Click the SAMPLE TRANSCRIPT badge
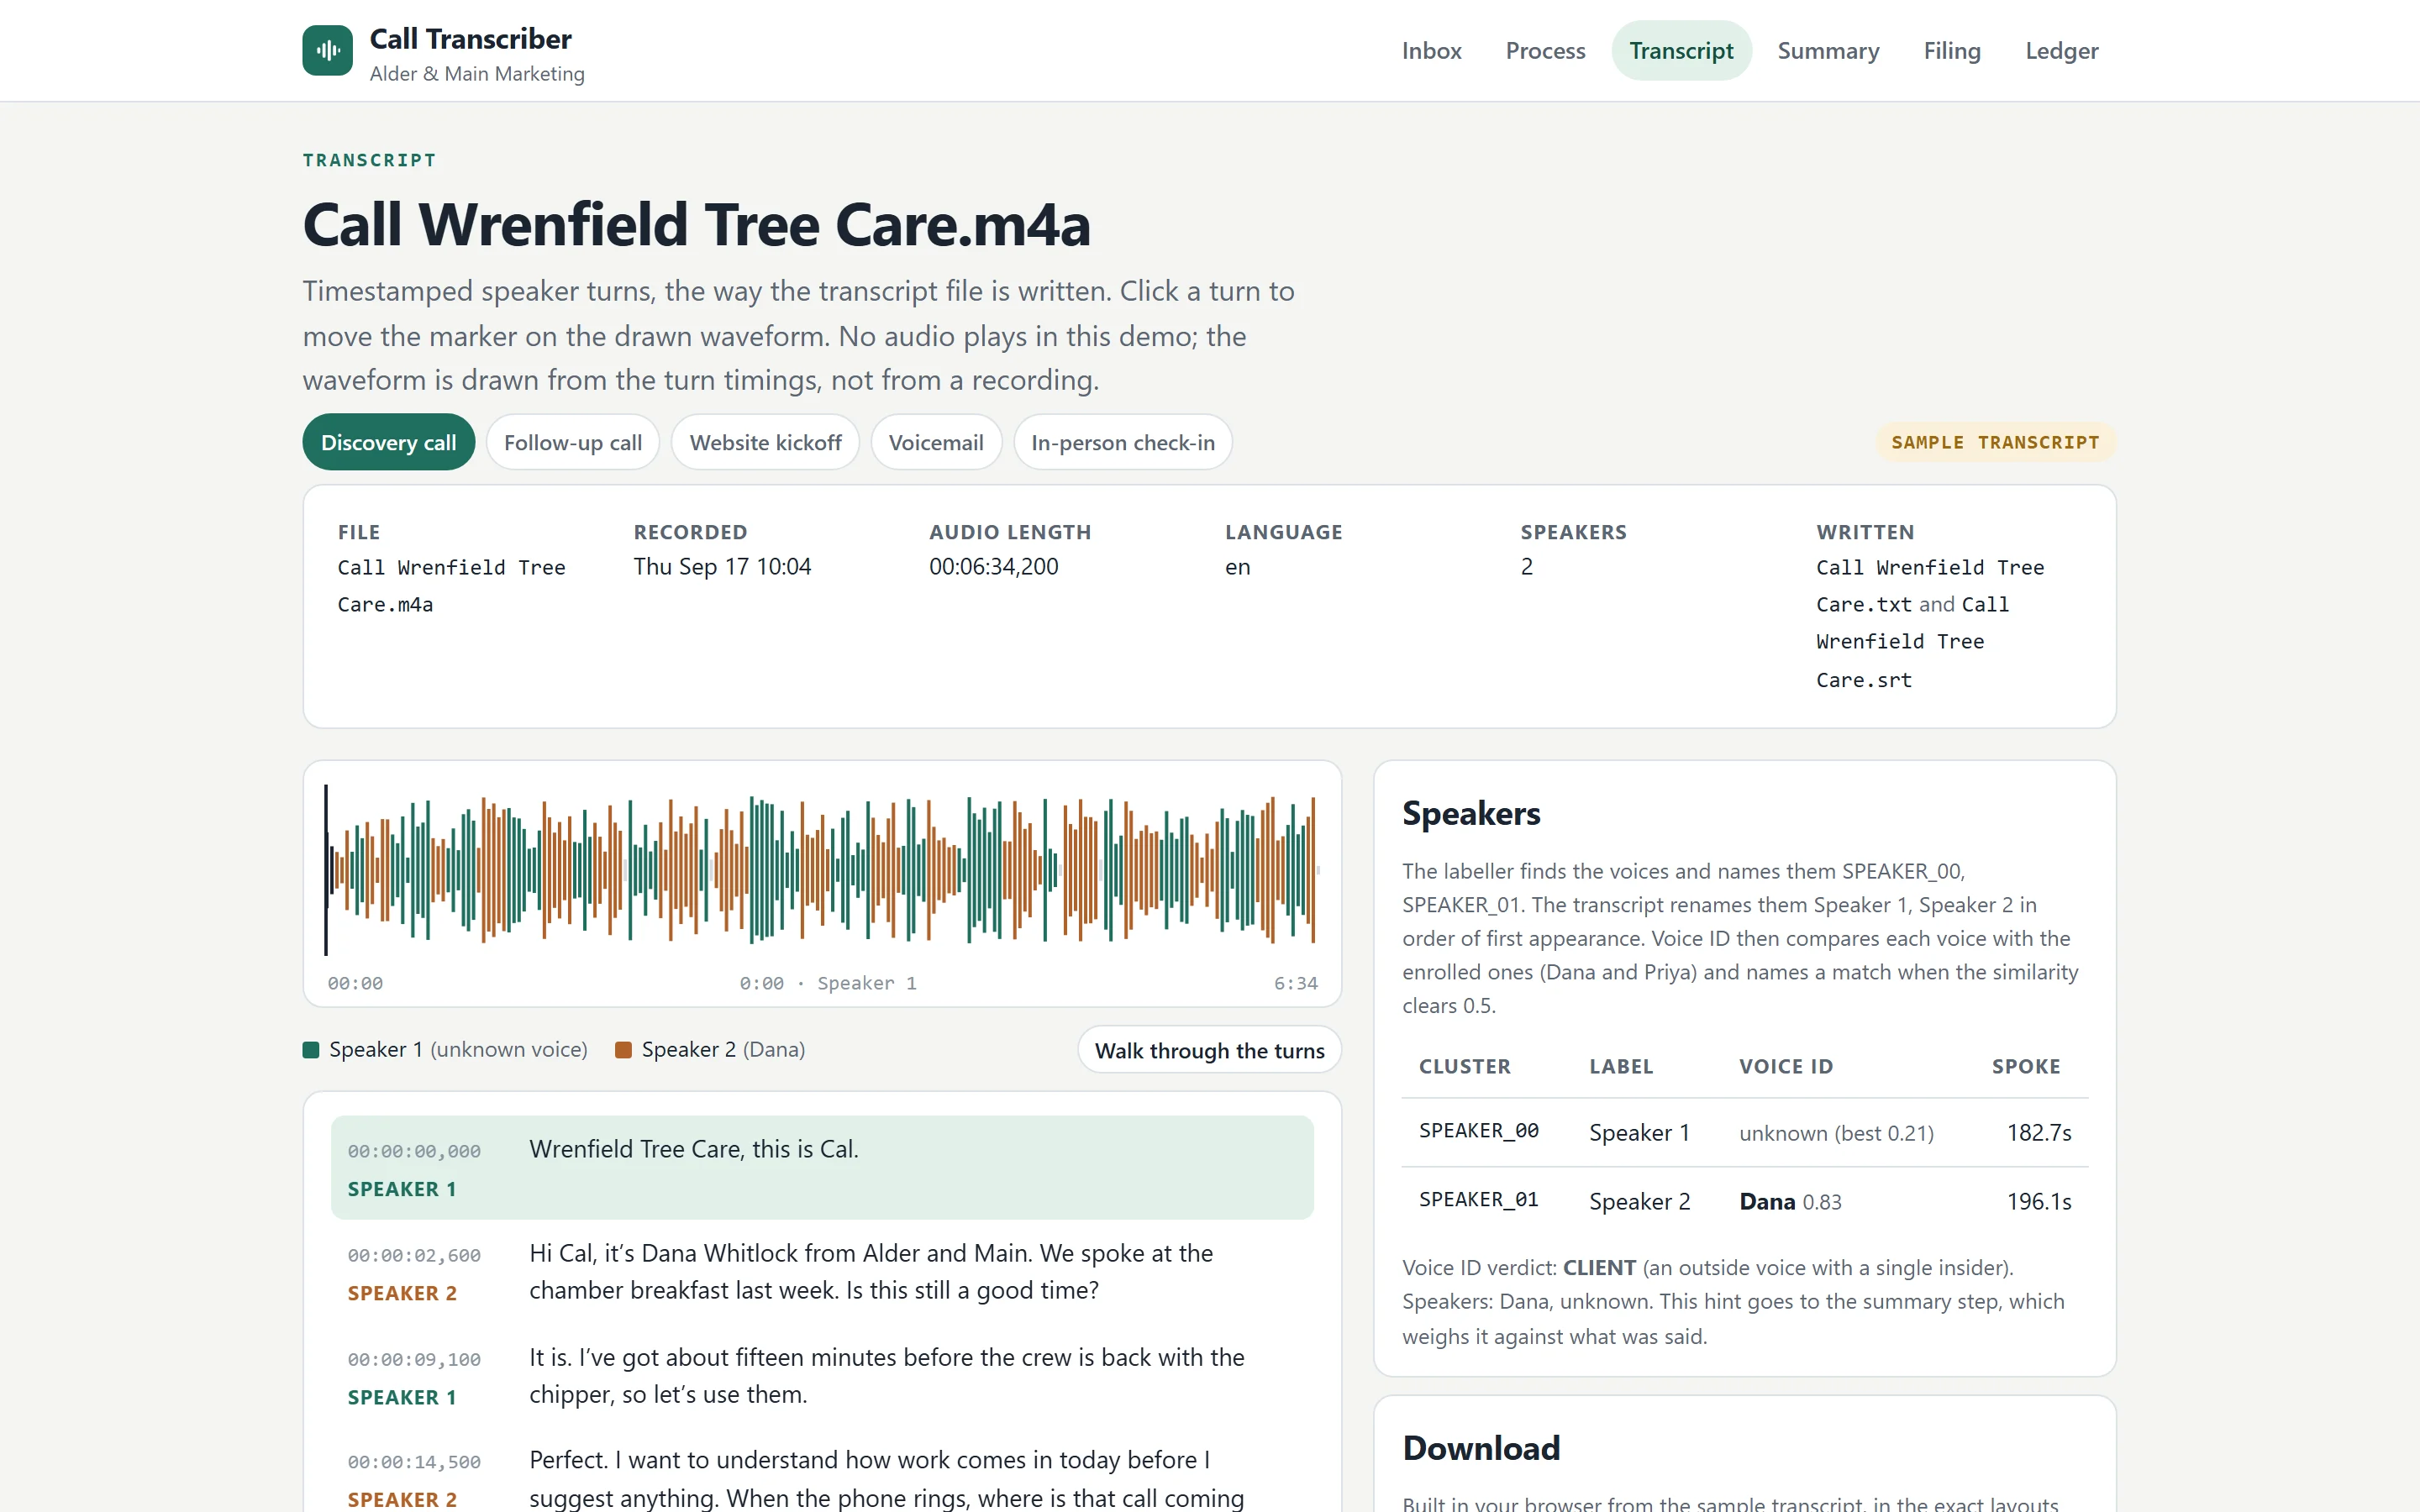This screenshot has height=1512, width=2420. pyautogui.click(x=1995, y=442)
